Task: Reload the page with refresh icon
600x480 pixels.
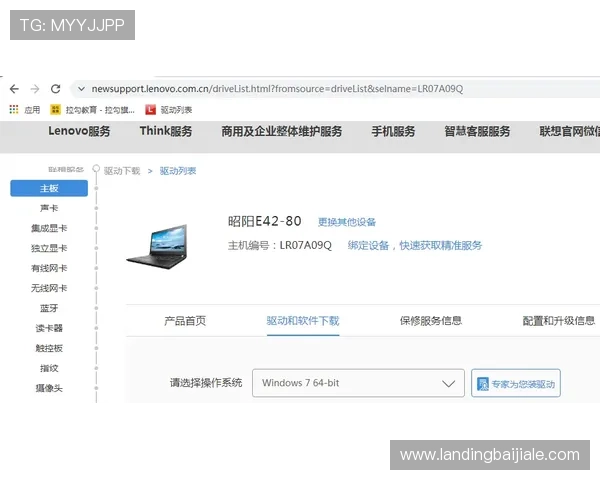Action: [55, 89]
